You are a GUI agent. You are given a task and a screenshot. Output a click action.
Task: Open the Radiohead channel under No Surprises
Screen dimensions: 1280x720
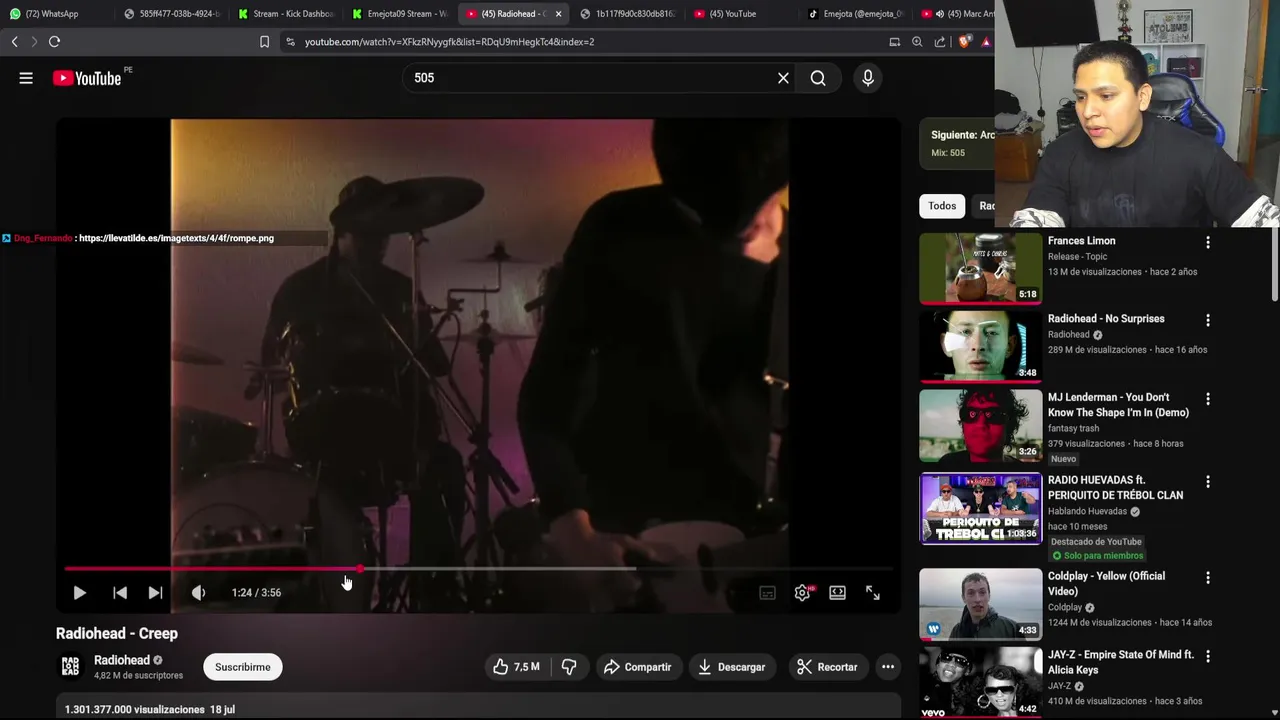(x=1068, y=335)
